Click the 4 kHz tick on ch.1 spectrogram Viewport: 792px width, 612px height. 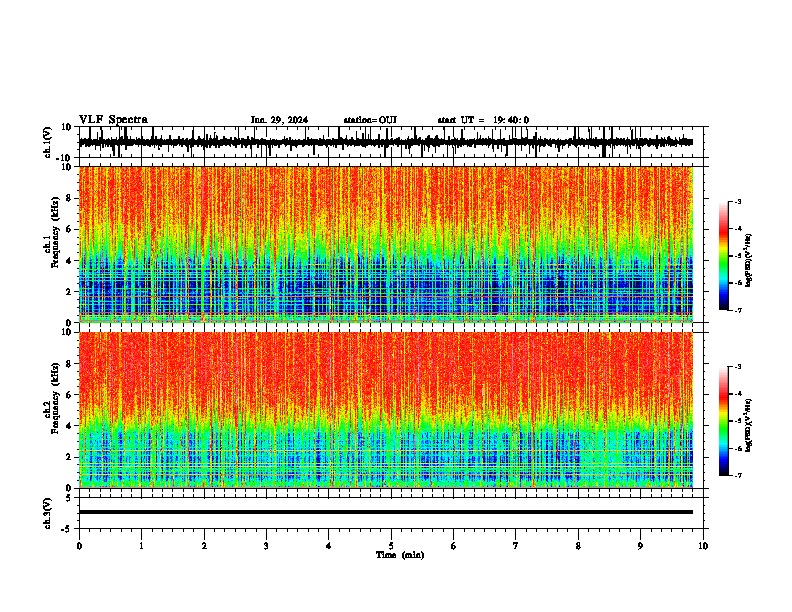69,261
